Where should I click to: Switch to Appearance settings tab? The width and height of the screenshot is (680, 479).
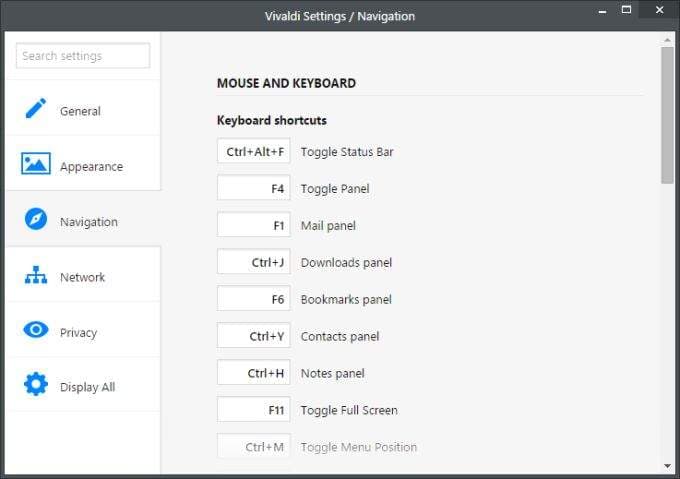tap(83, 163)
